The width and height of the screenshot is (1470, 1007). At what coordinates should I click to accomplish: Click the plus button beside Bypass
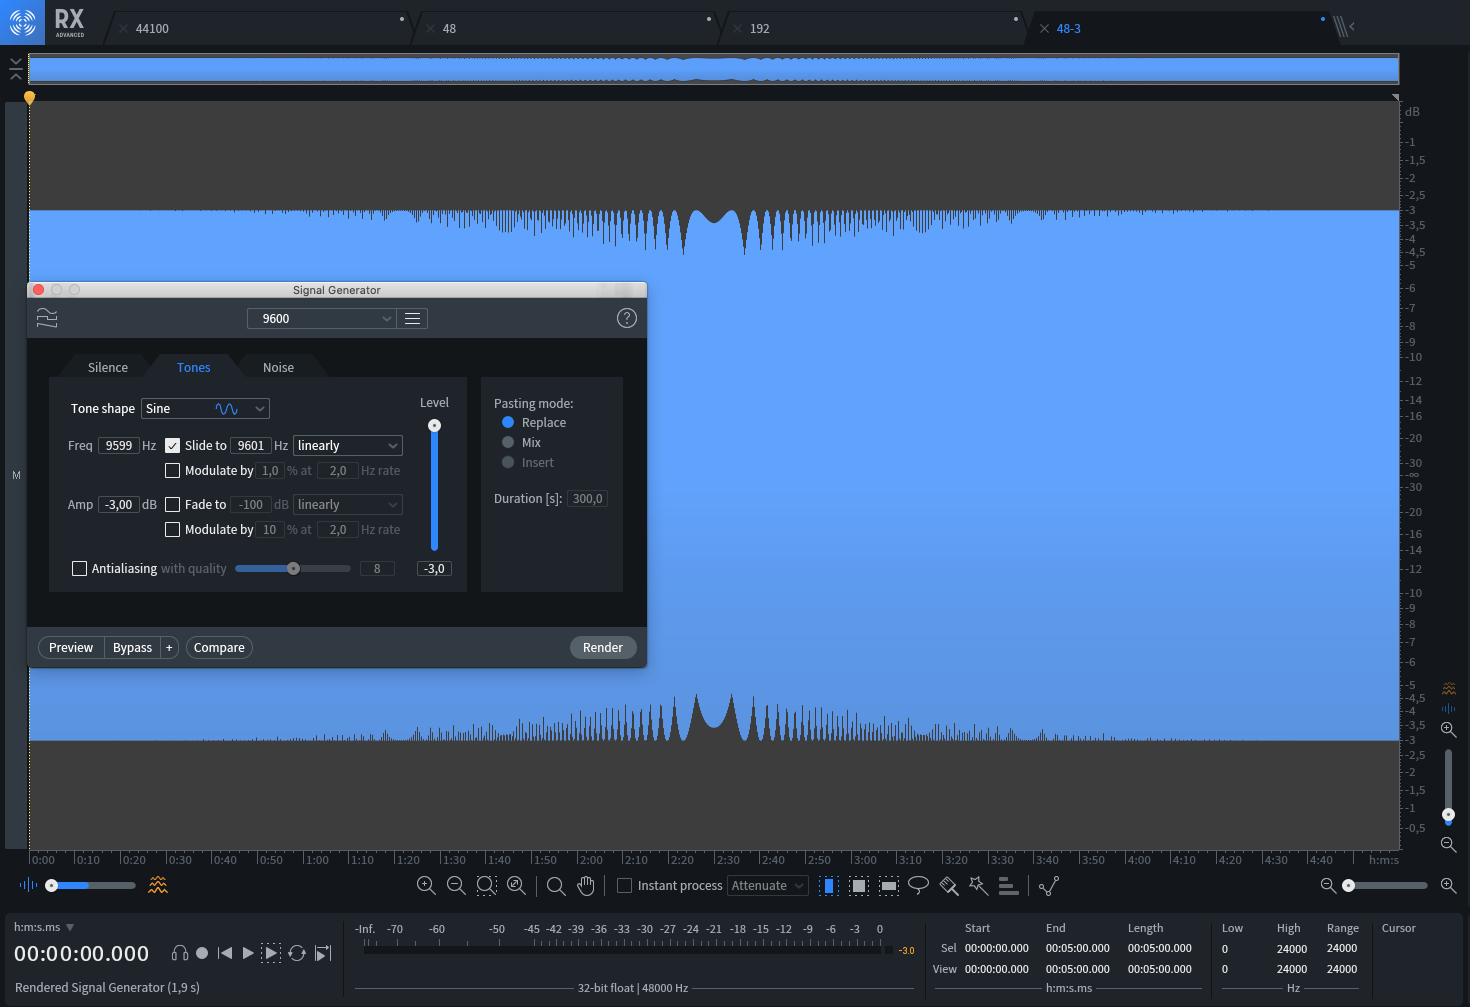click(x=169, y=648)
